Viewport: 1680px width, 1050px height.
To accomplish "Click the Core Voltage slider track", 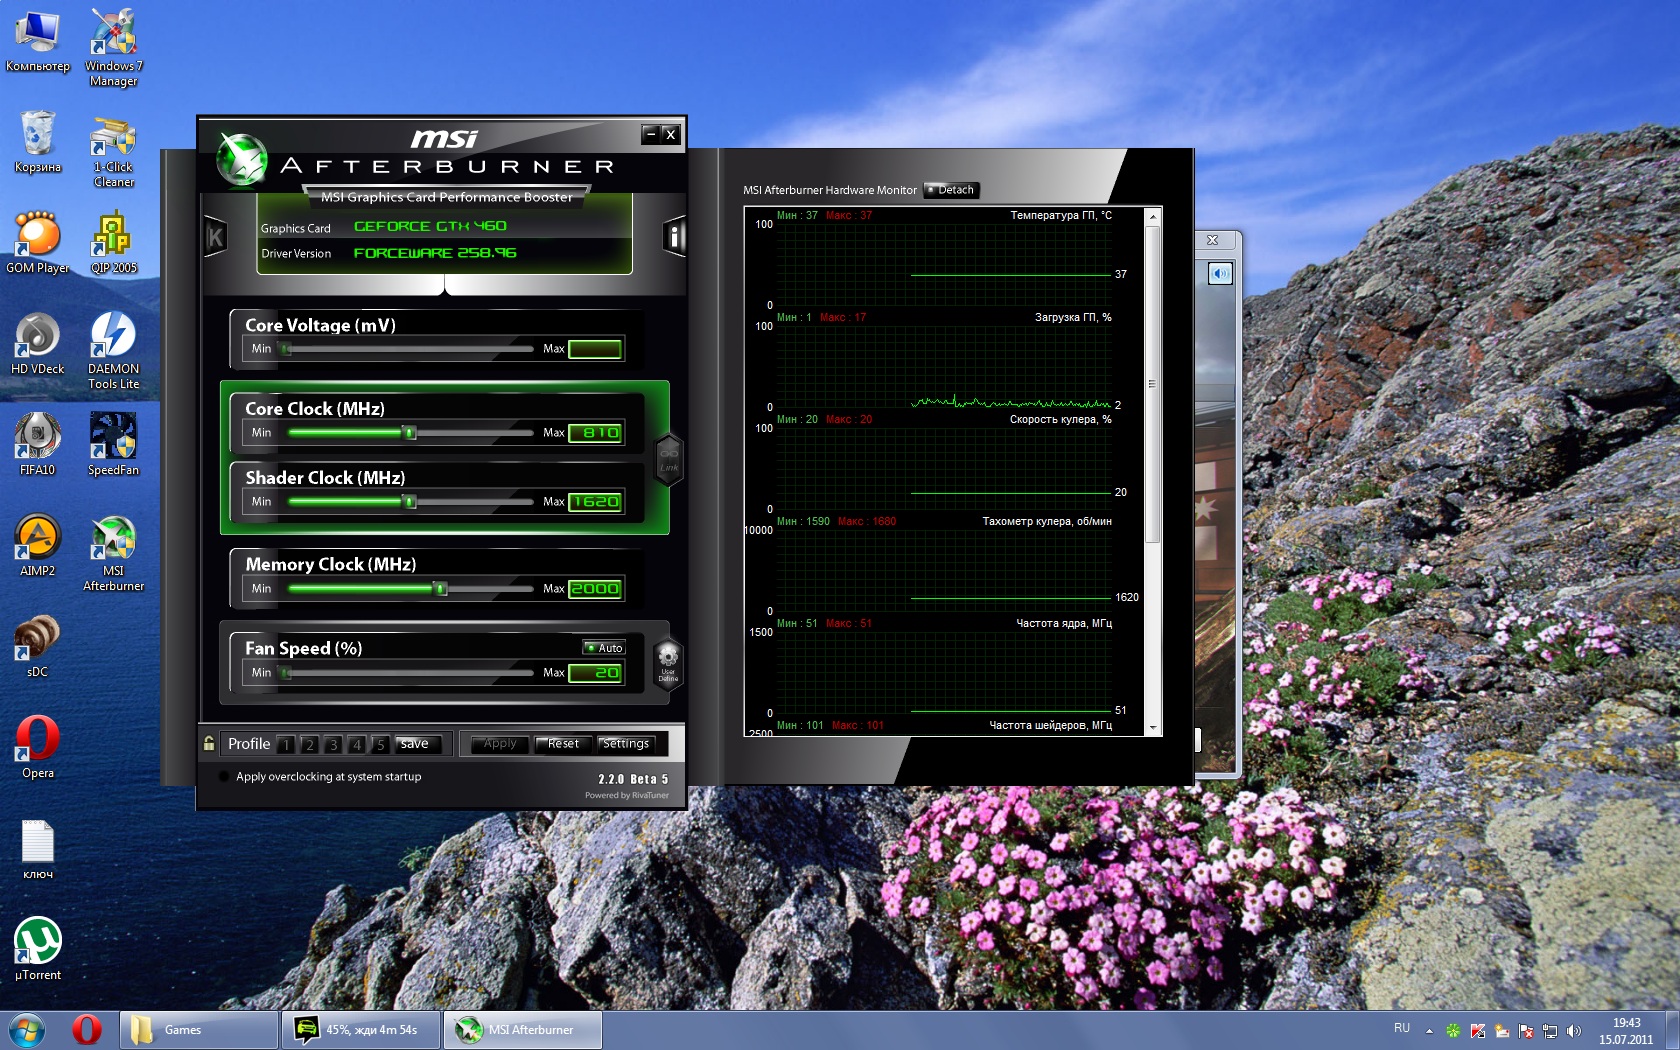I will click(410, 349).
